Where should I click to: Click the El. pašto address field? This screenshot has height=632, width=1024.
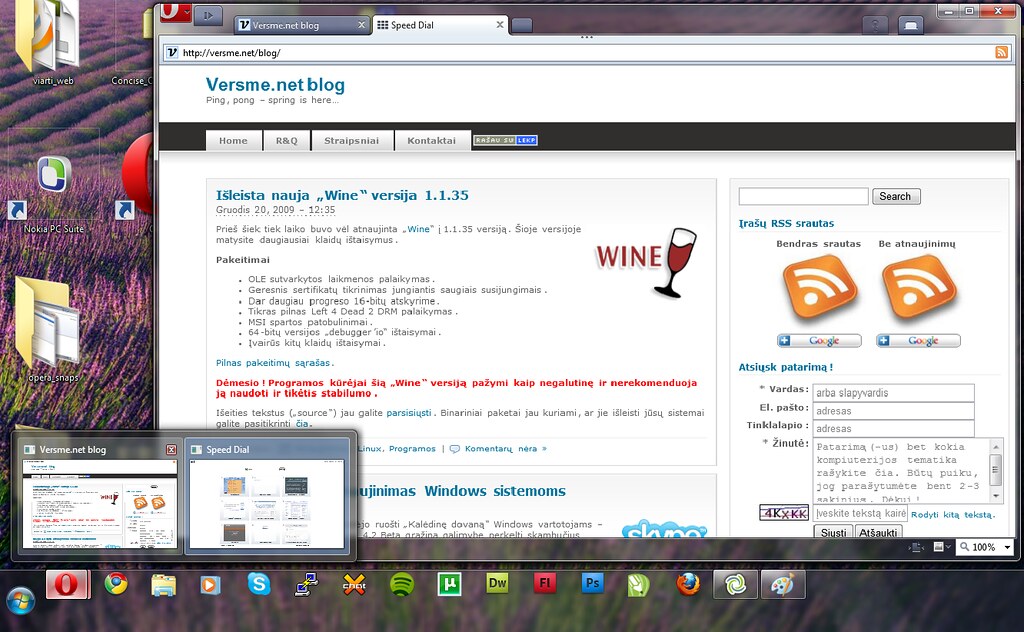893,411
